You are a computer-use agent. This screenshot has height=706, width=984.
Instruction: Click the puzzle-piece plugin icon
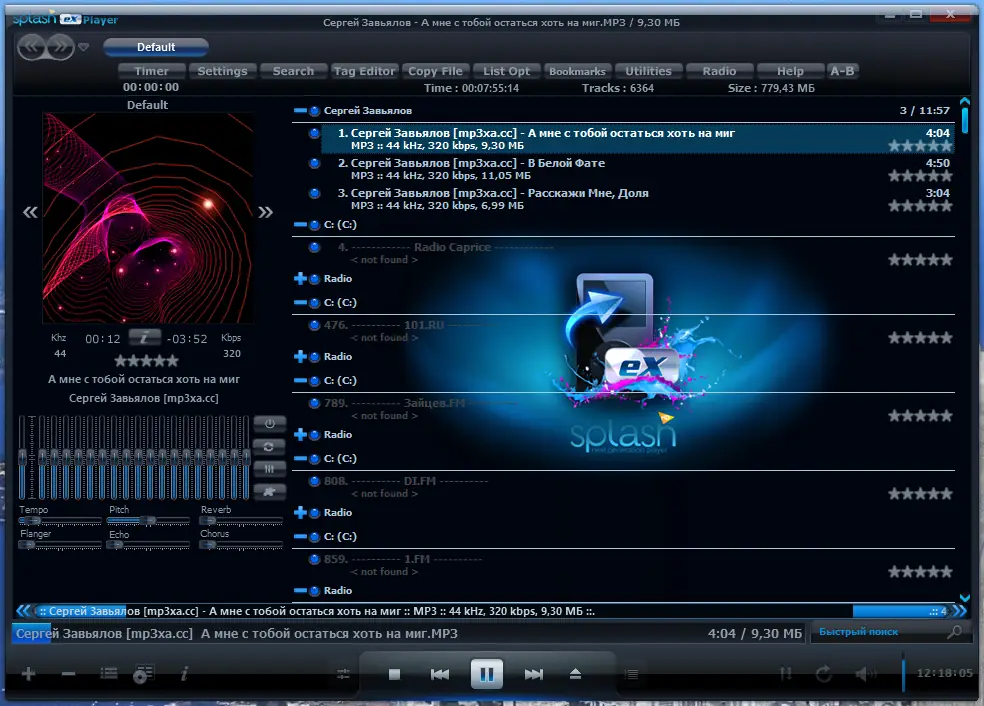(x=269, y=491)
